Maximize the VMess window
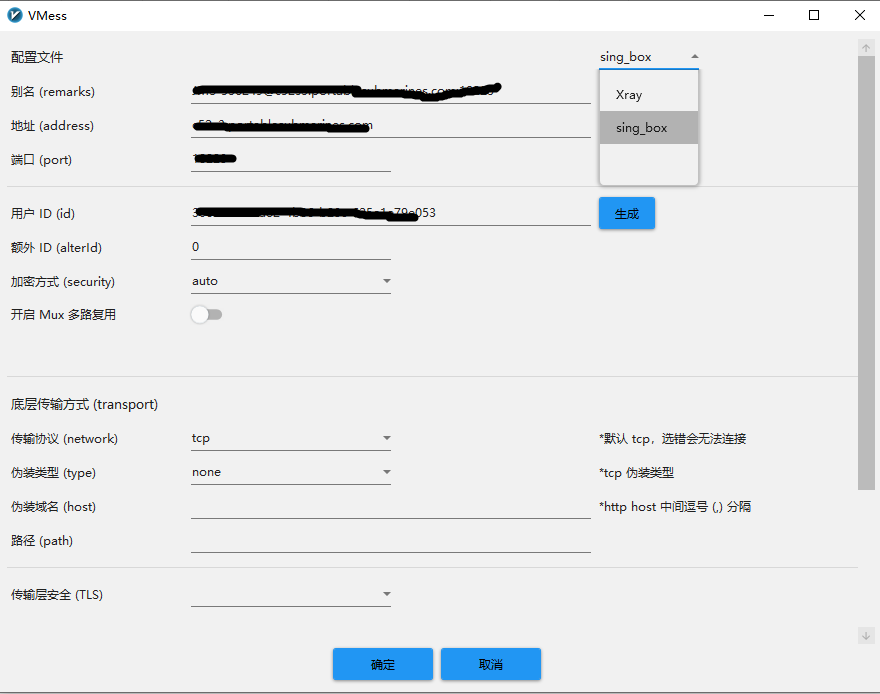Screen dimensions: 880x694 [x=814, y=15]
